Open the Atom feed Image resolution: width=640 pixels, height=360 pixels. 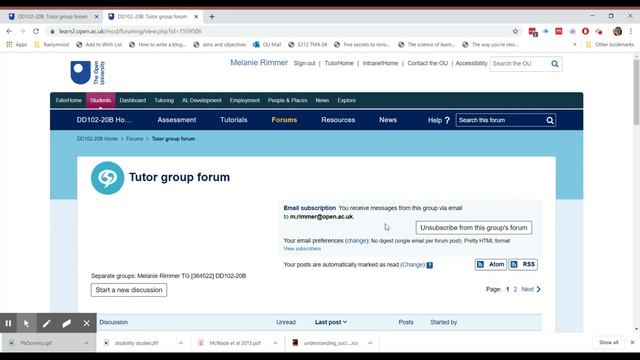(491, 264)
